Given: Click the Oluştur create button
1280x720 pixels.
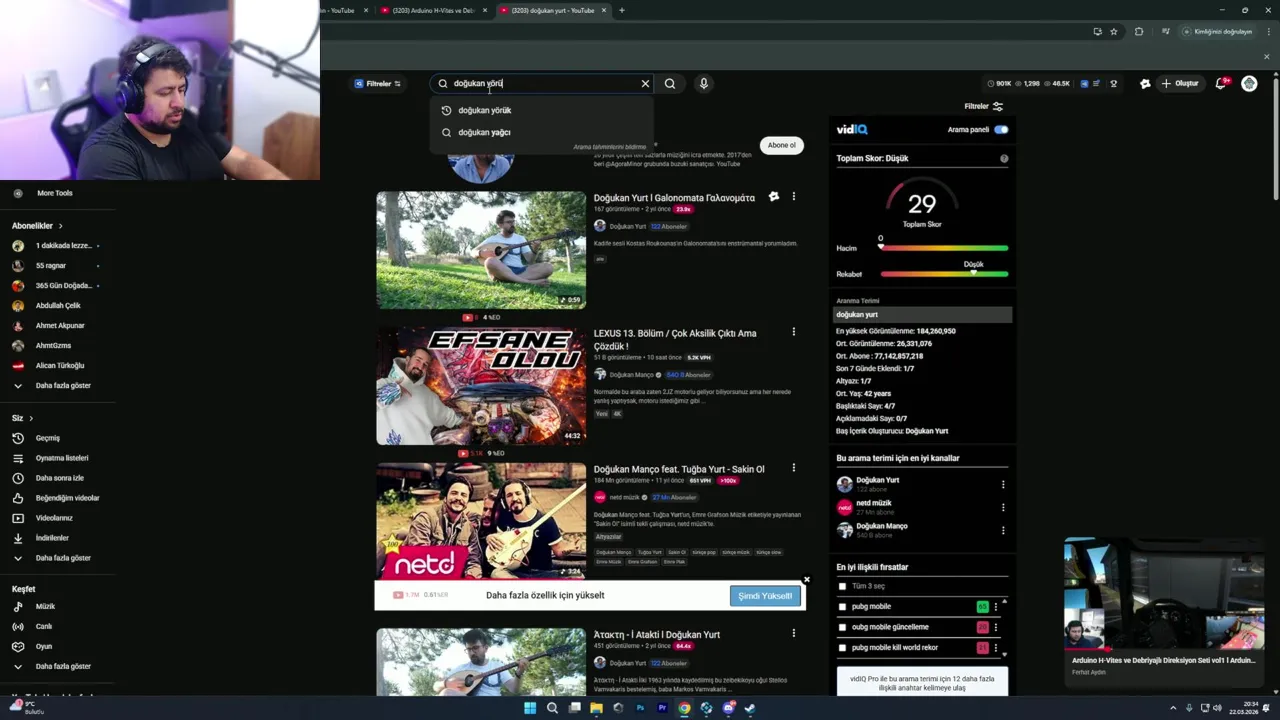Looking at the screenshot, I should tap(1180, 84).
